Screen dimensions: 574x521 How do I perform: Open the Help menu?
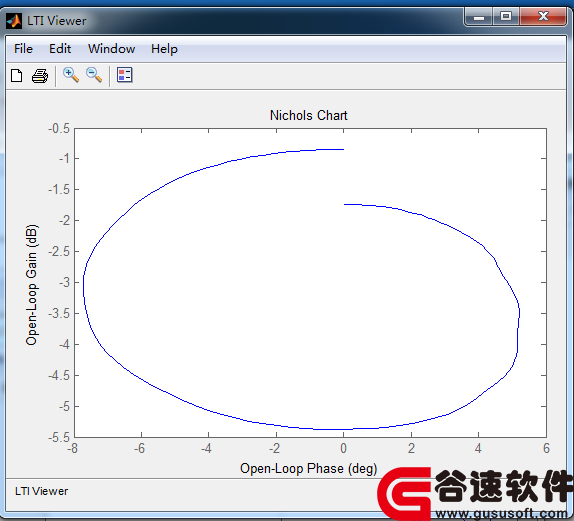[x=164, y=49]
